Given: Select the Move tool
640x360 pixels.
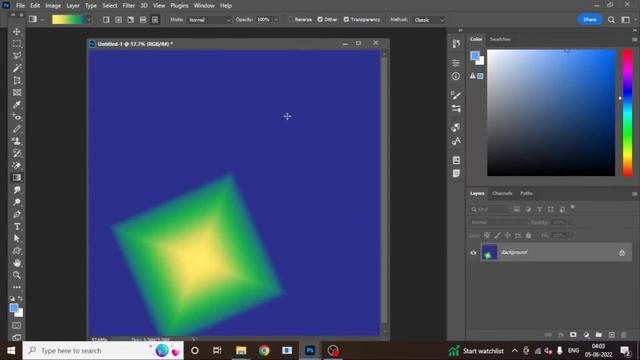Looking at the screenshot, I should tap(17, 31).
